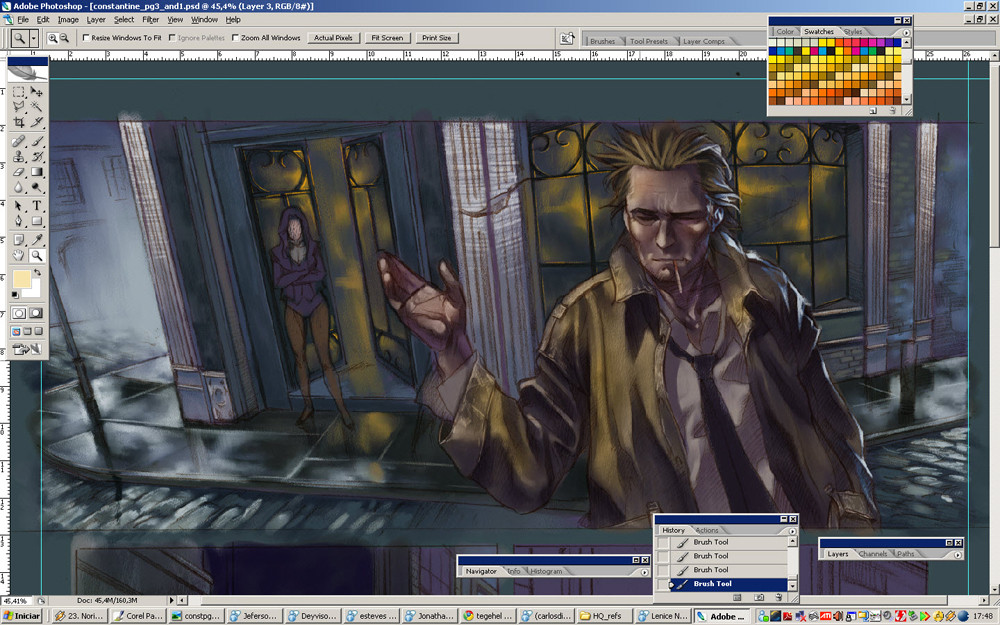Viewport: 1000px width, 625px height.
Task: Select the Eraser tool
Action: click(x=18, y=172)
